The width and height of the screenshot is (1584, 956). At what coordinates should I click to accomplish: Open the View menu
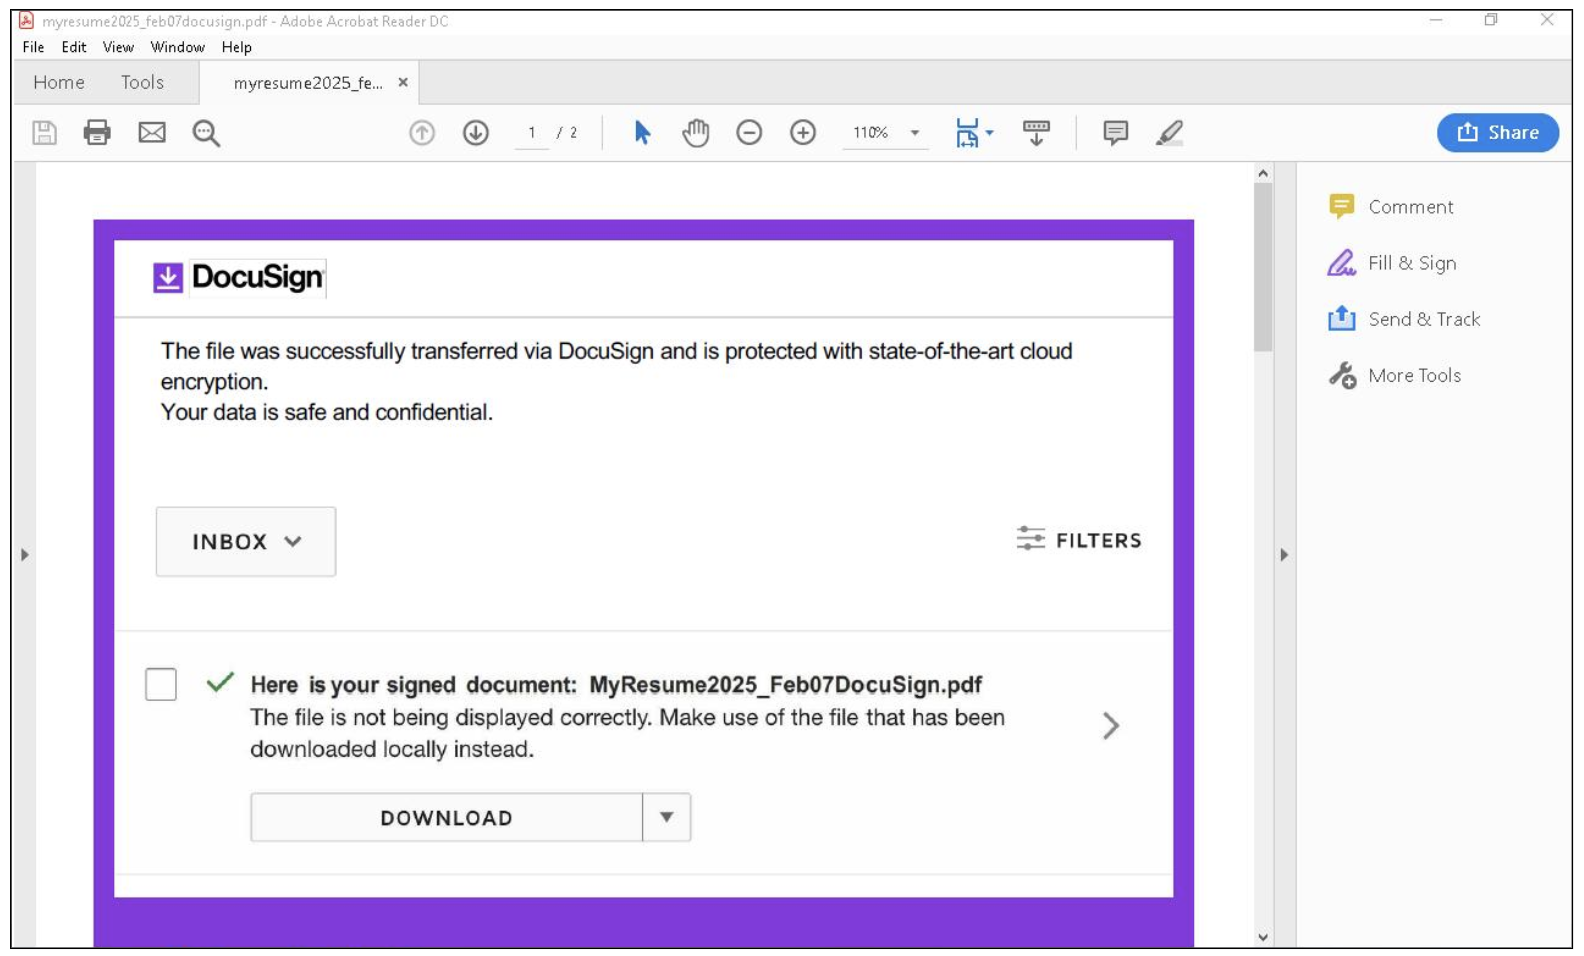point(118,47)
